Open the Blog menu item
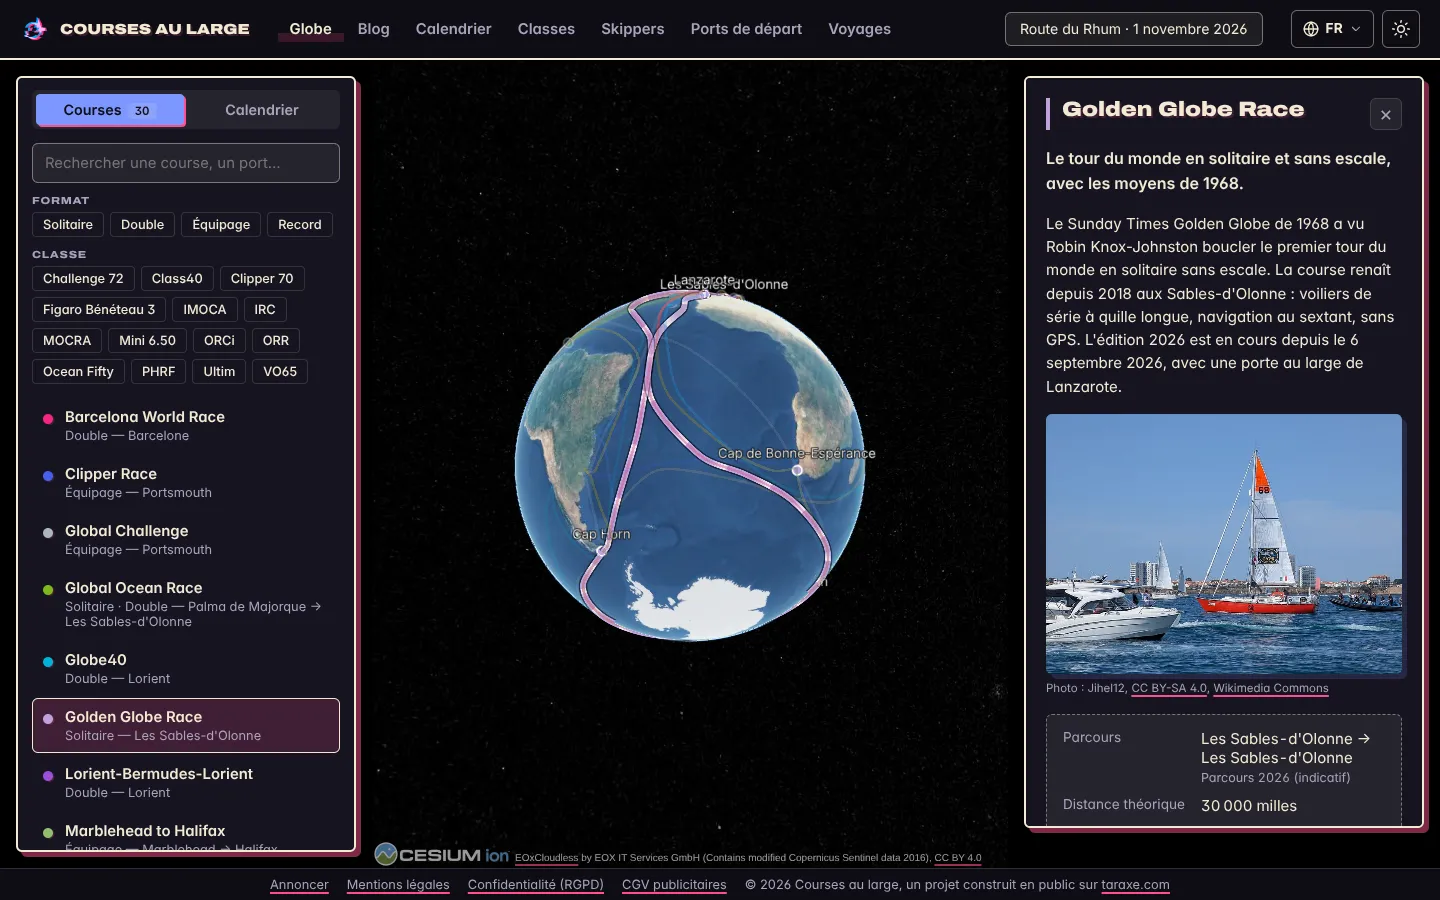Image resolution: width=1440 pixels, height=900 pixels. coord(374,29)
